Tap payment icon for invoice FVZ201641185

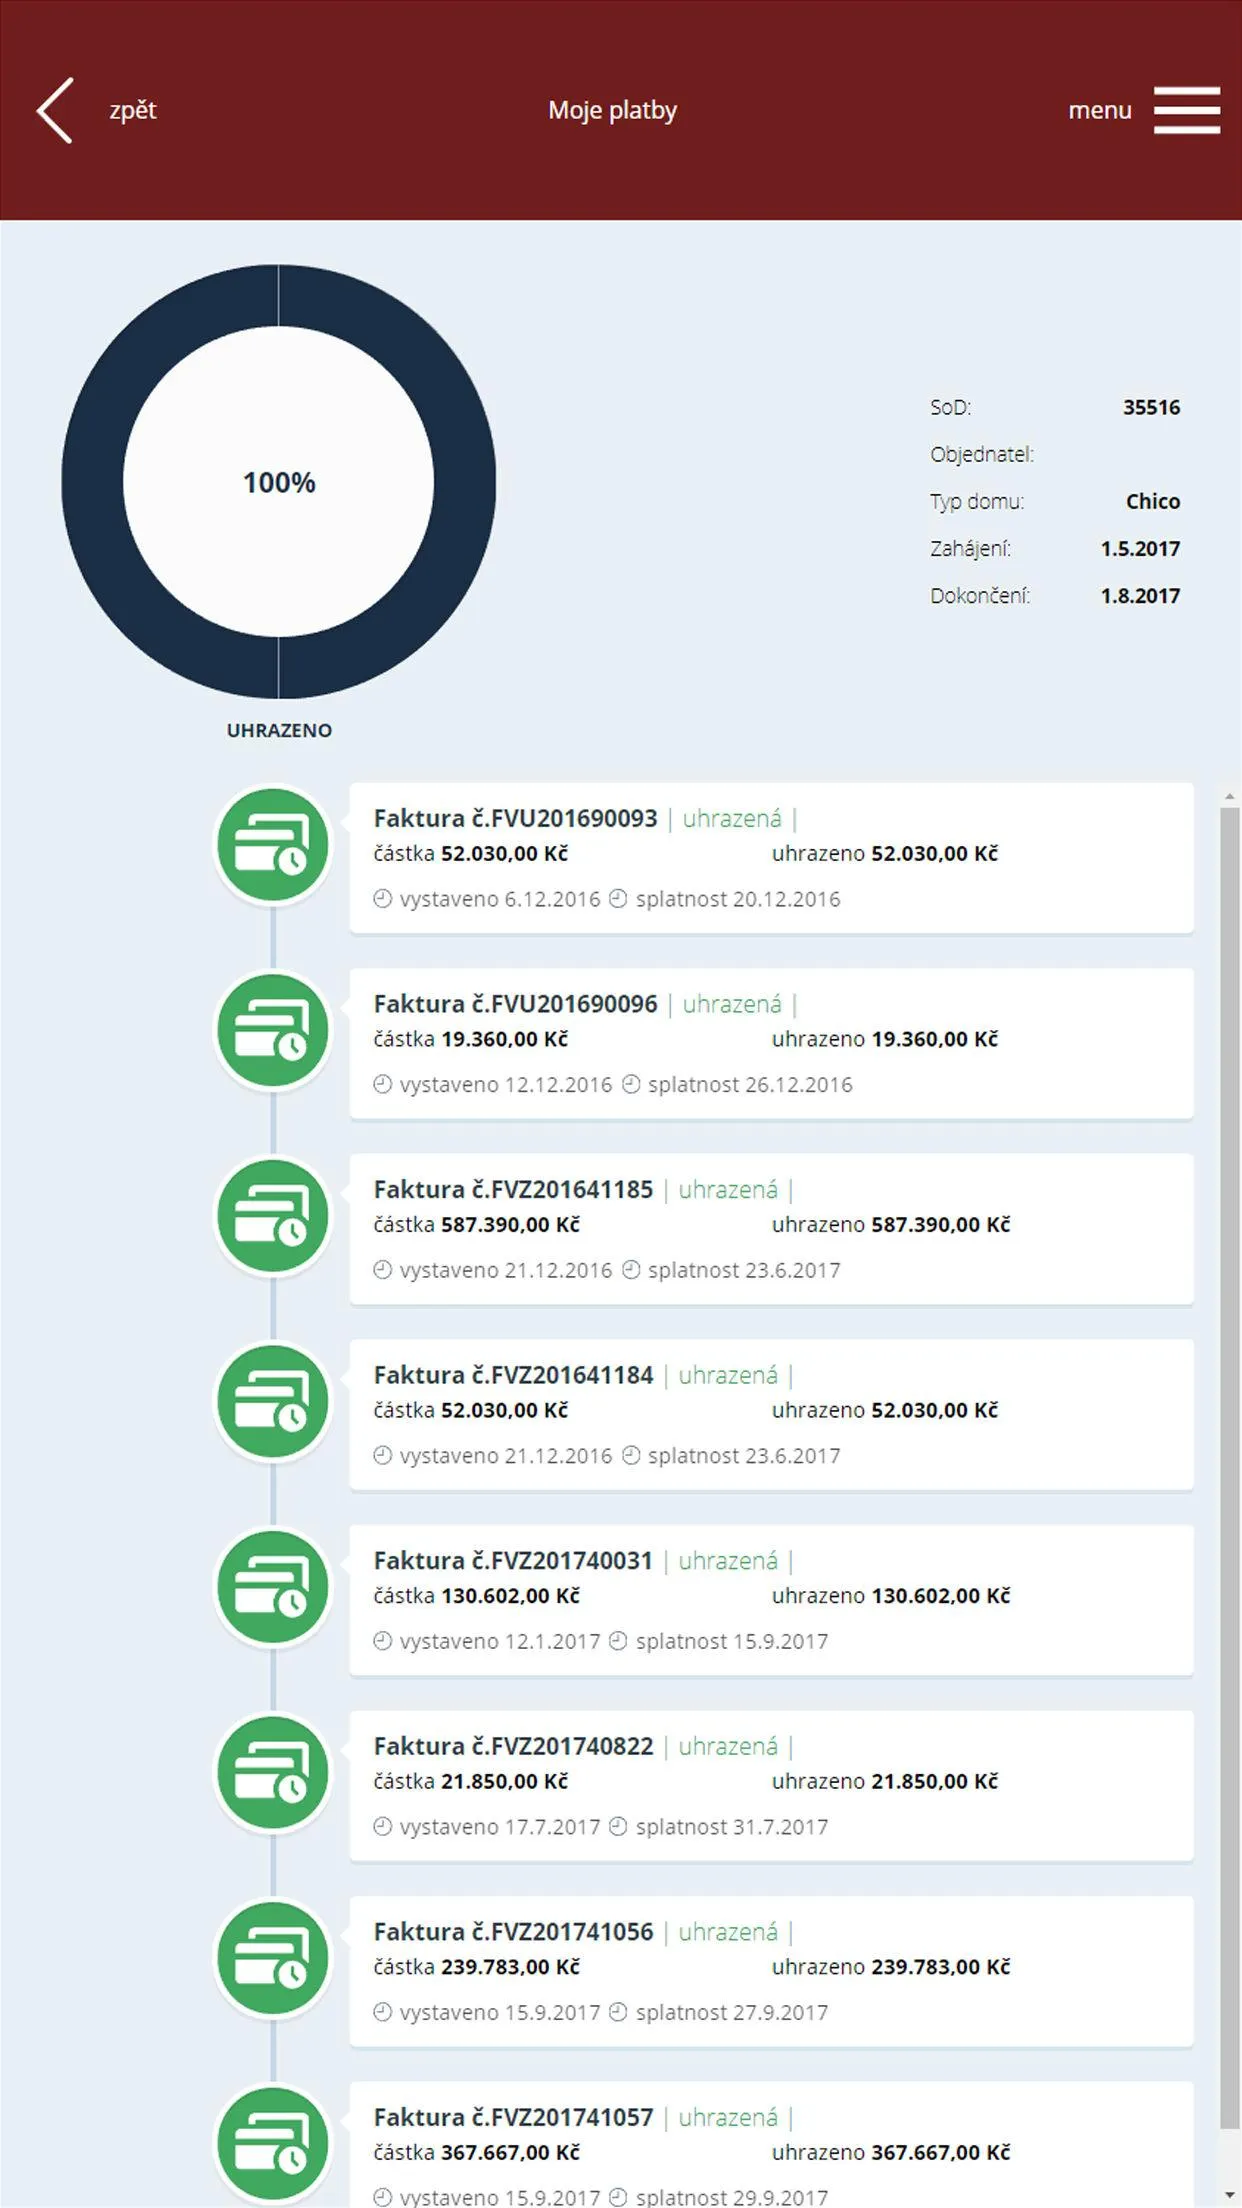[x=273, y=1216]
